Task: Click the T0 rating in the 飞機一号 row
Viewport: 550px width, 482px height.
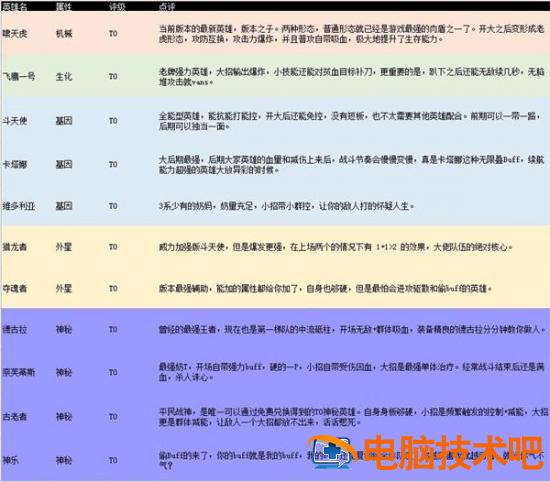Action: [x=113, y=76]
